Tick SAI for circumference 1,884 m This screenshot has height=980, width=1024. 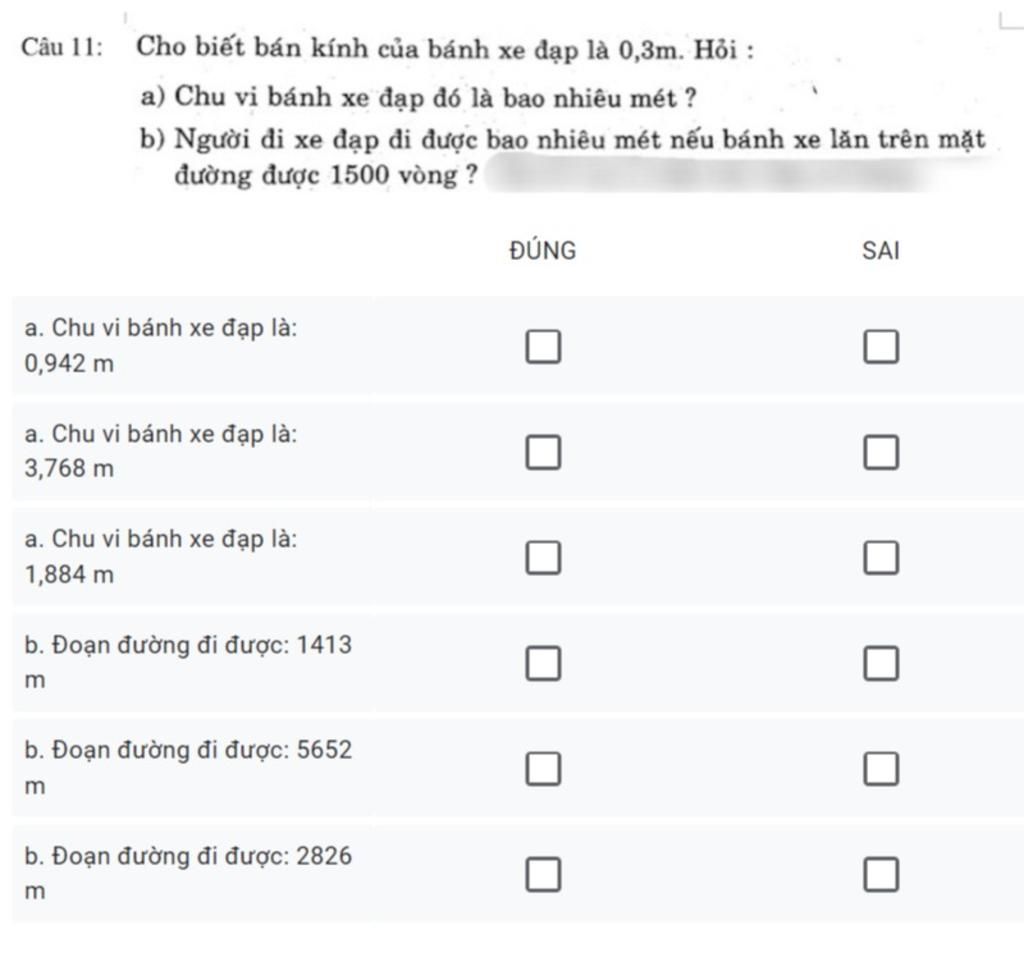[881, 558]
